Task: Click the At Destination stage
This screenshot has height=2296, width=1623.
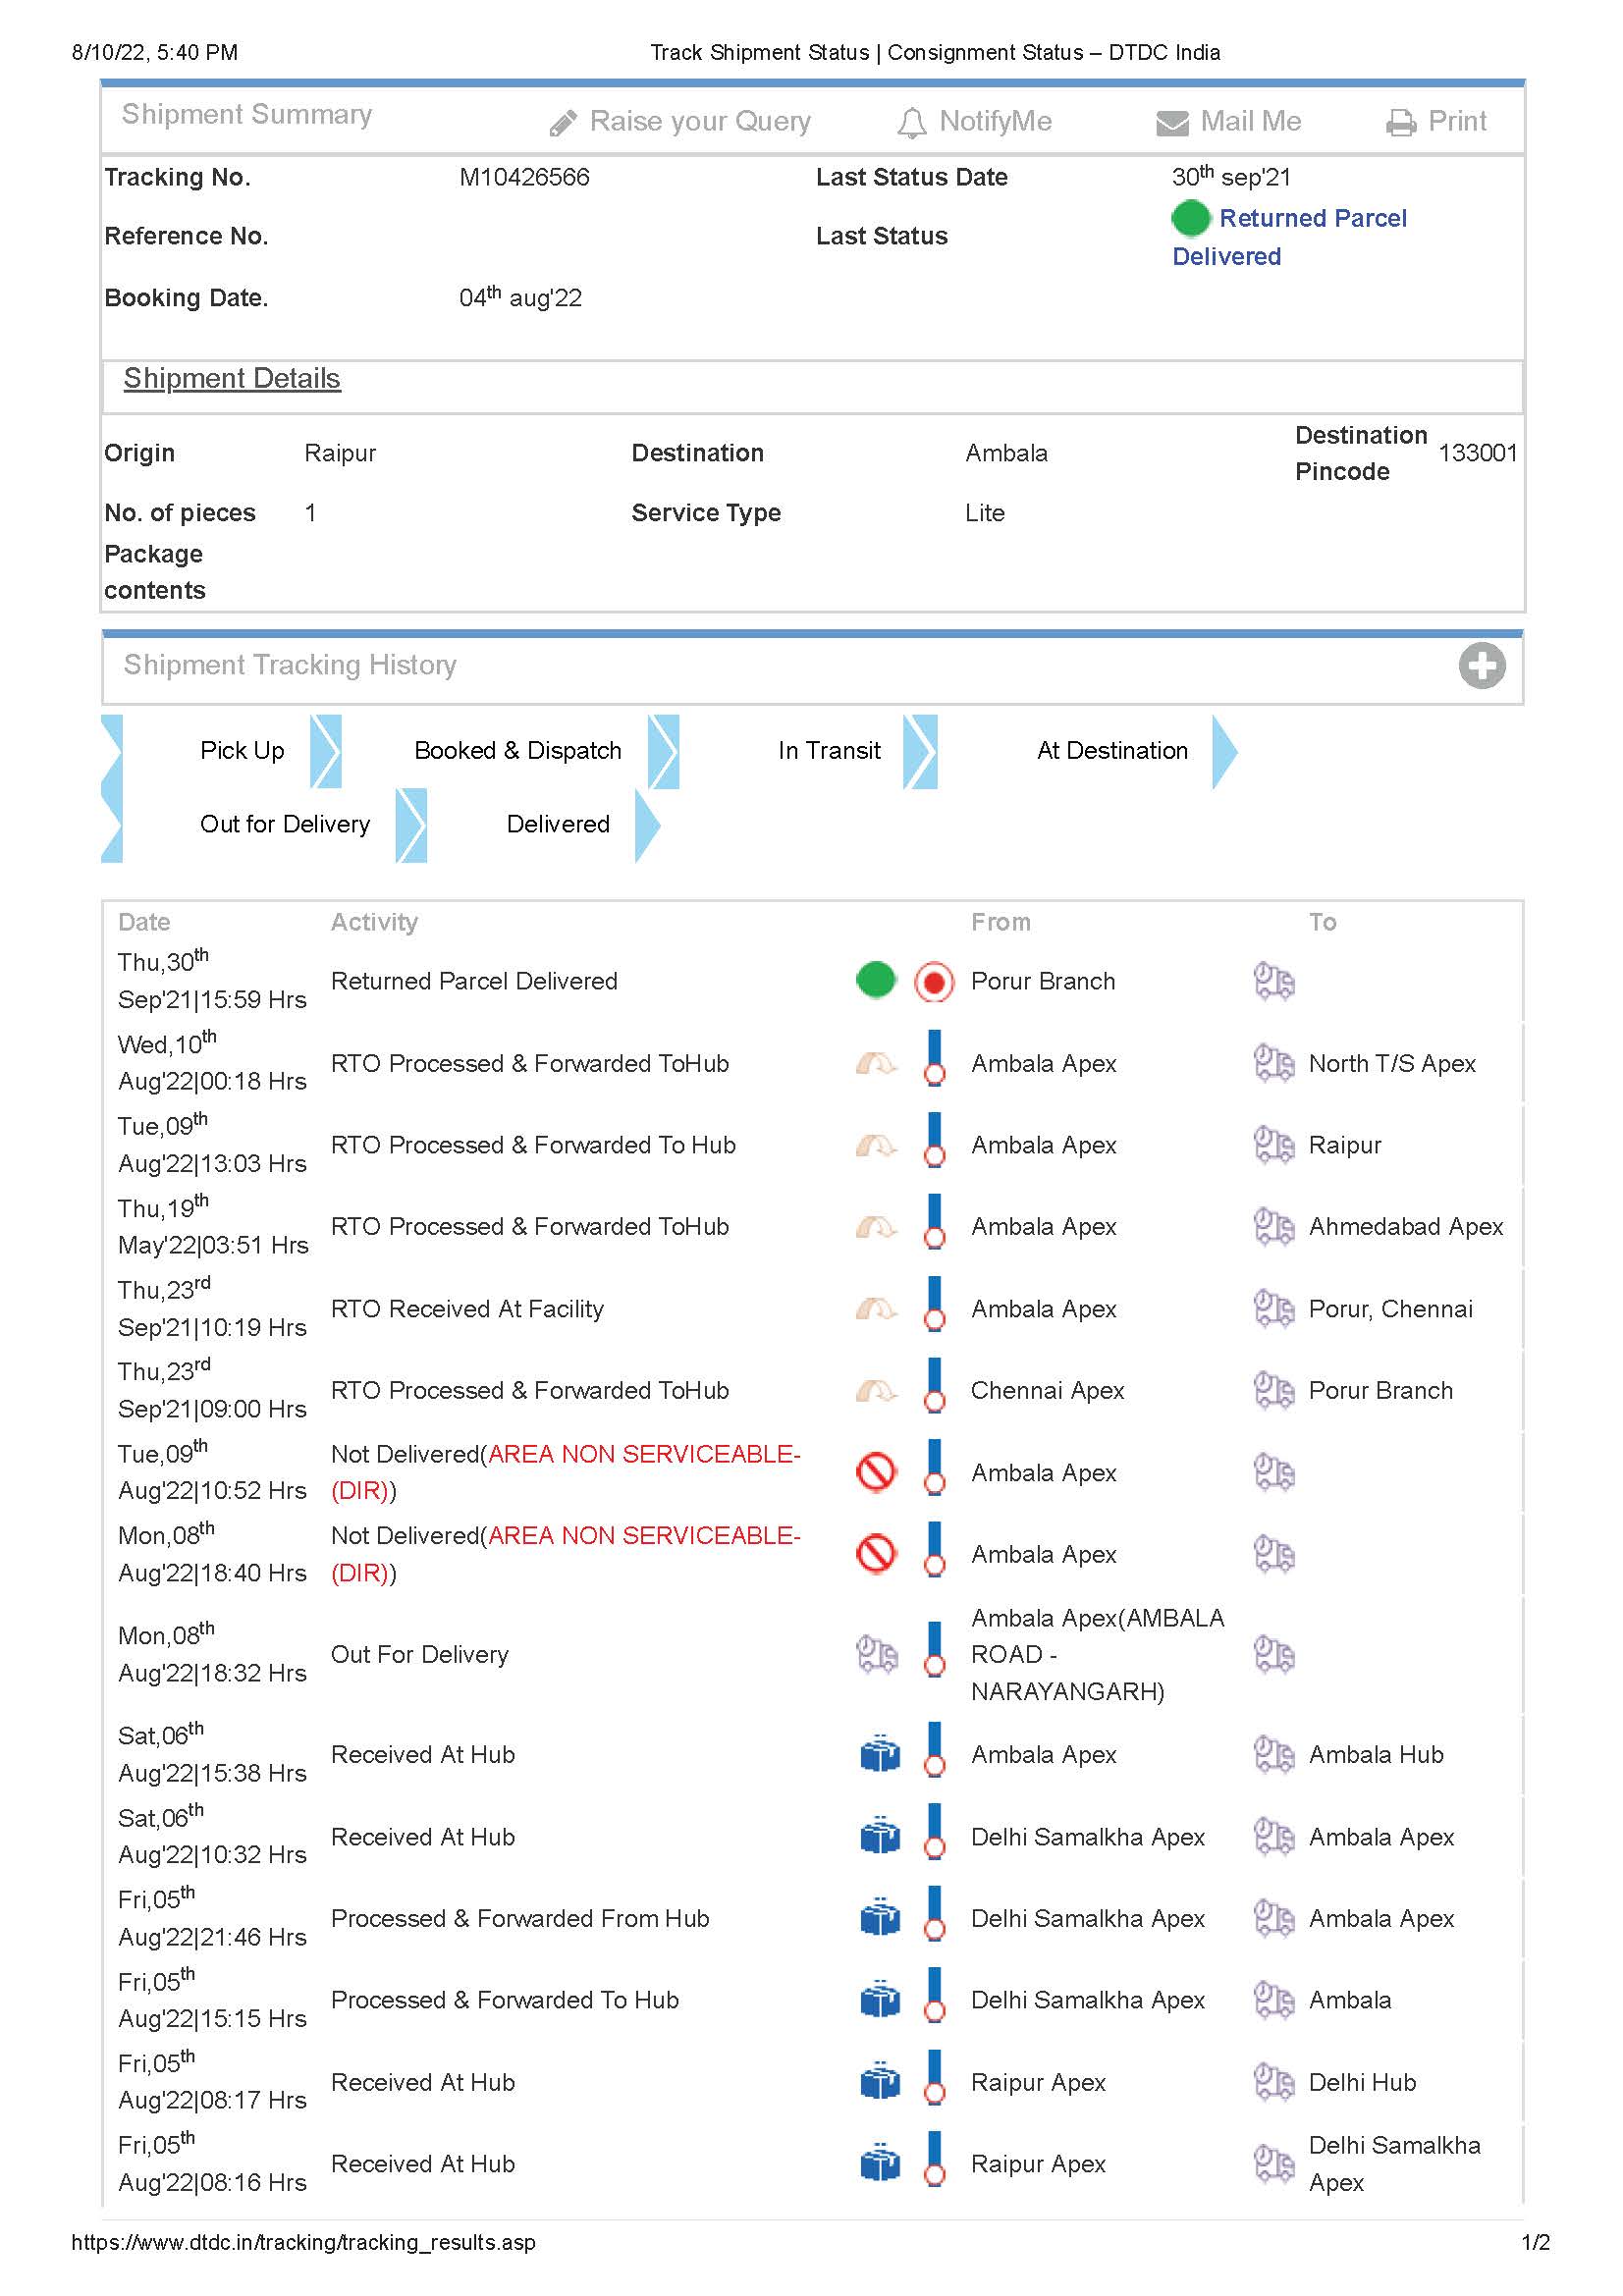Action: click(x=1112, y=751)
